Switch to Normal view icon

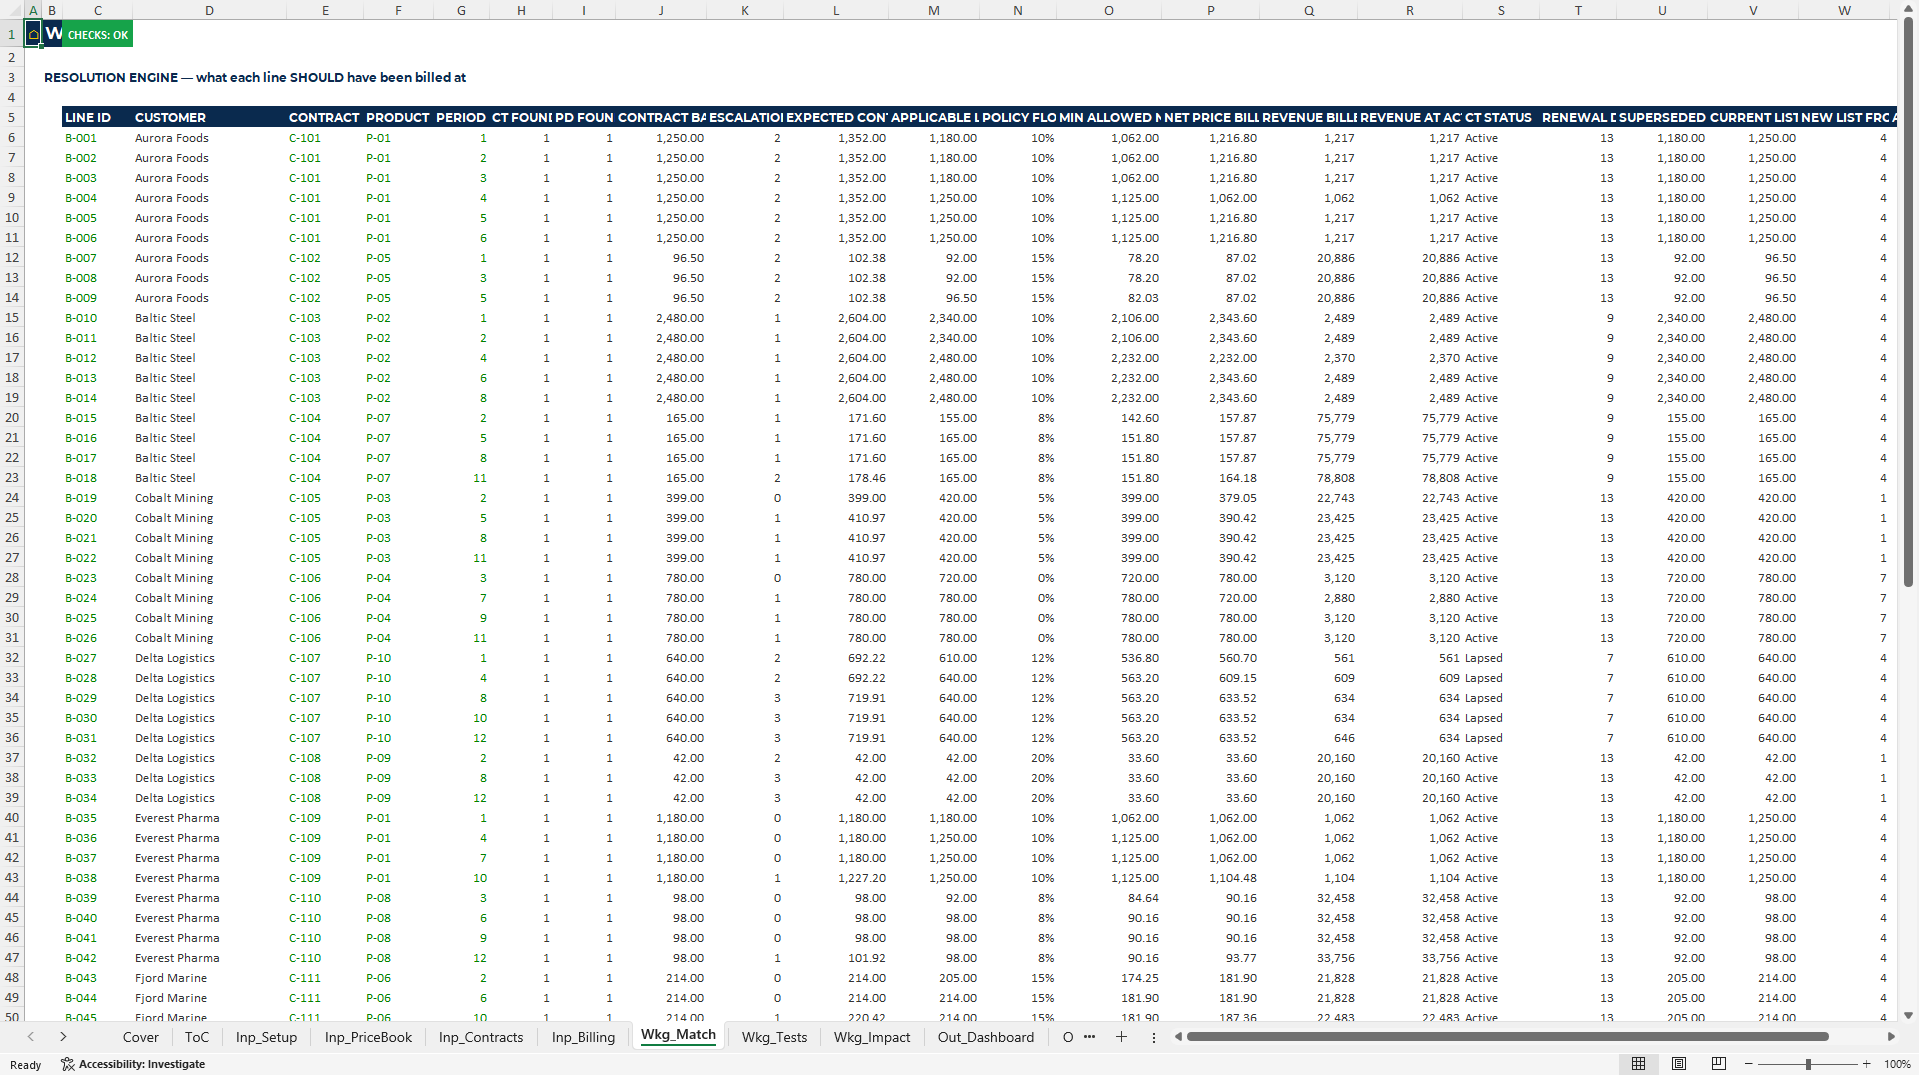click(x=1638, y=1064)
